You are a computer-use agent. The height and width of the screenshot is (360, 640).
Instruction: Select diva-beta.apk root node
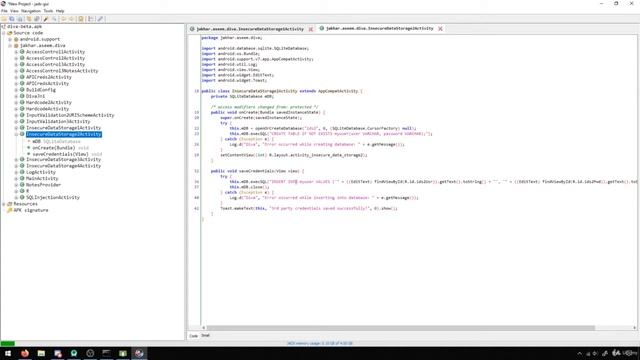click(x=24, y=27)
